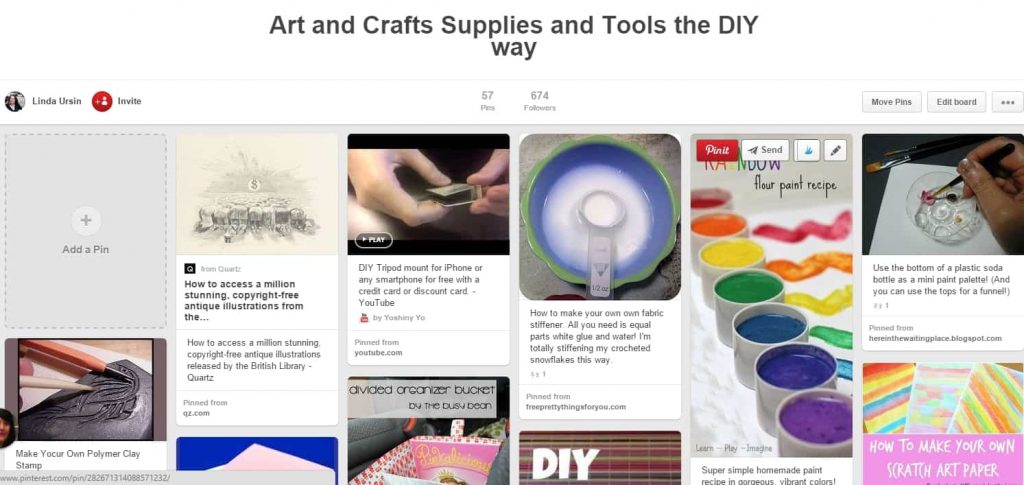Click the red Pin it button
The height and width of the screenshot is (485, 1024).
(717, 150)
